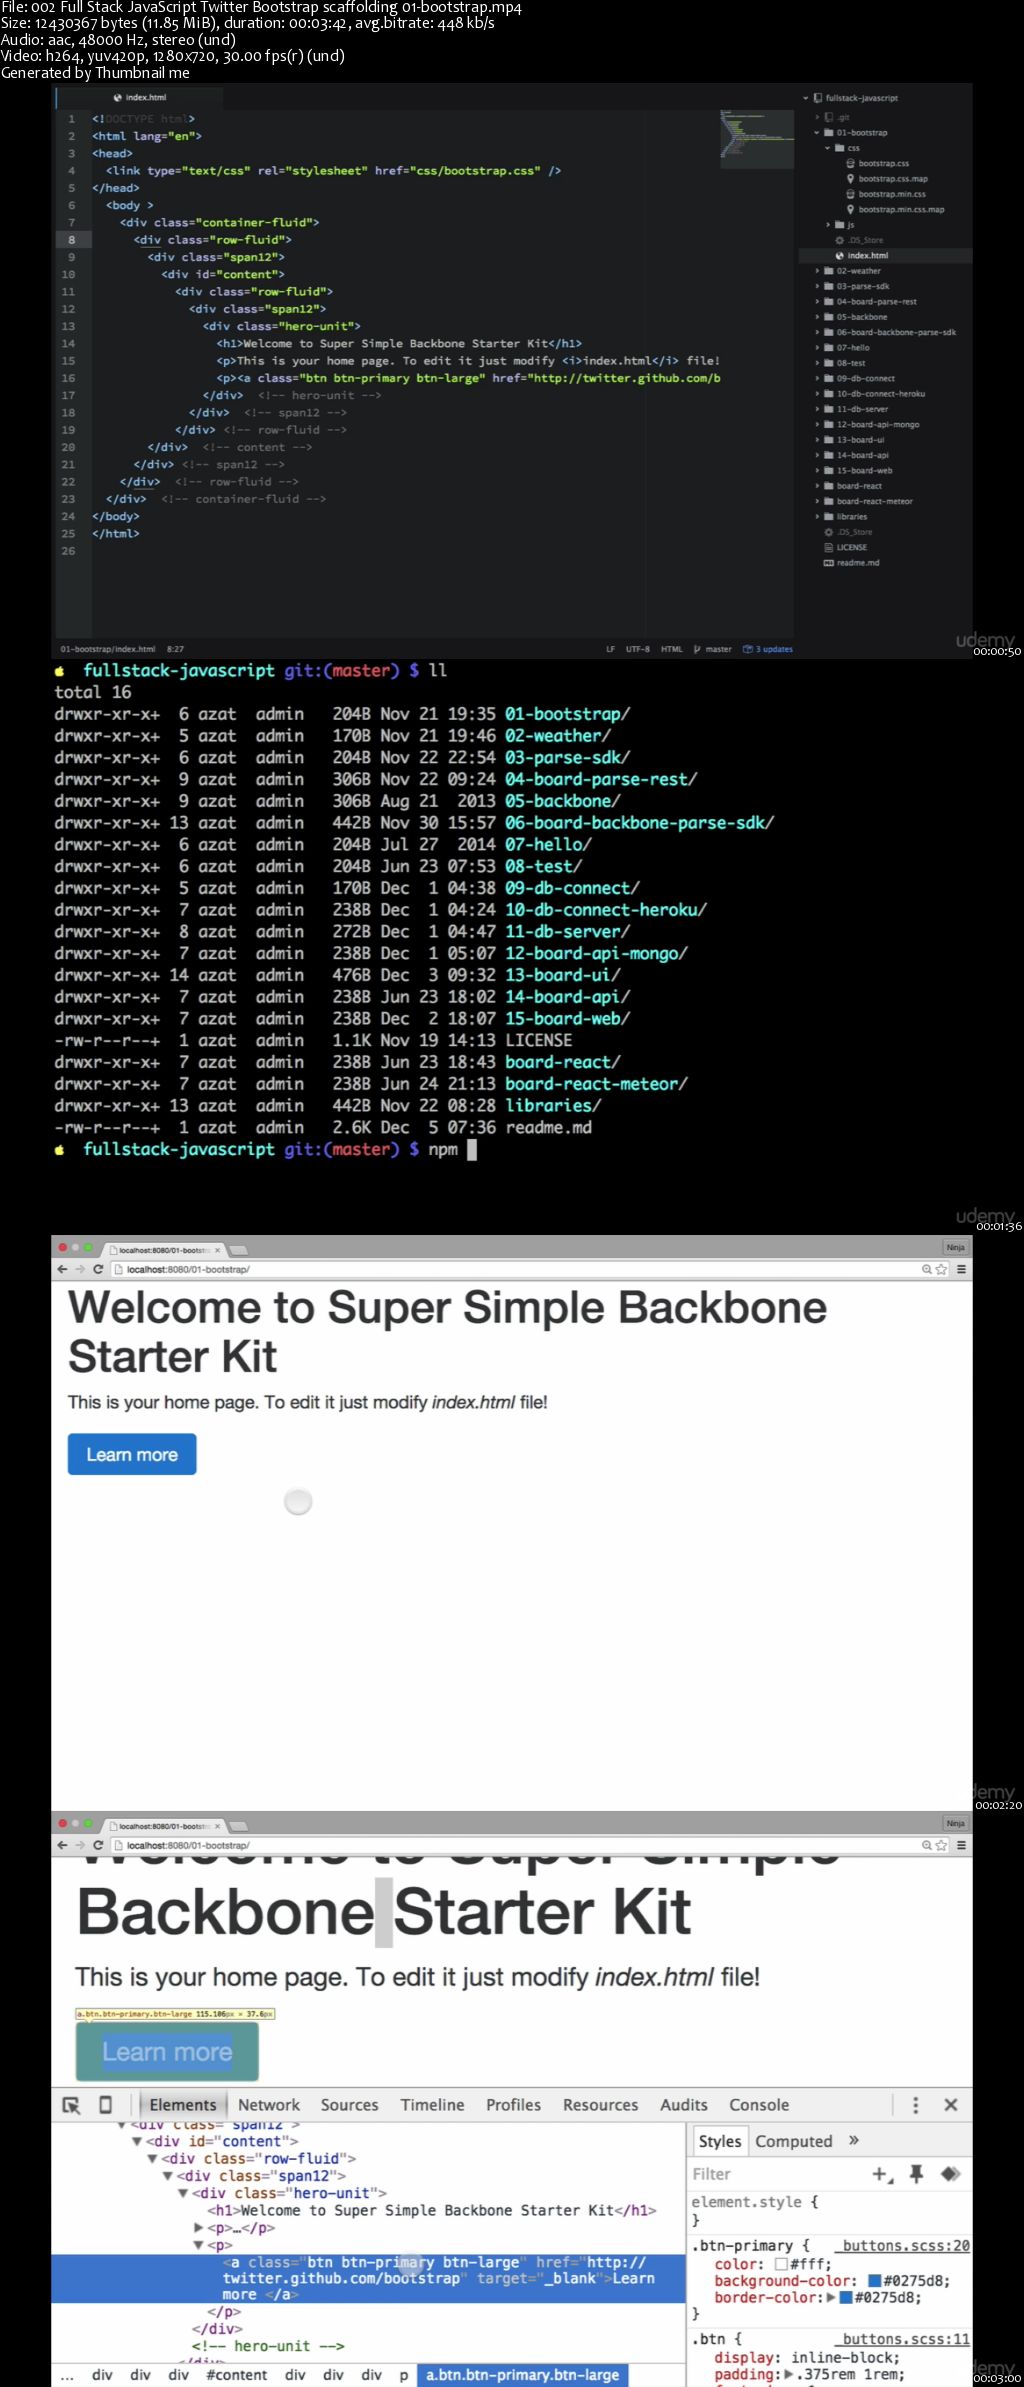Click the package icon beside 3 updates in Atom
The height and width of the screenshot is (2387, 1024).
pos(747,649)
